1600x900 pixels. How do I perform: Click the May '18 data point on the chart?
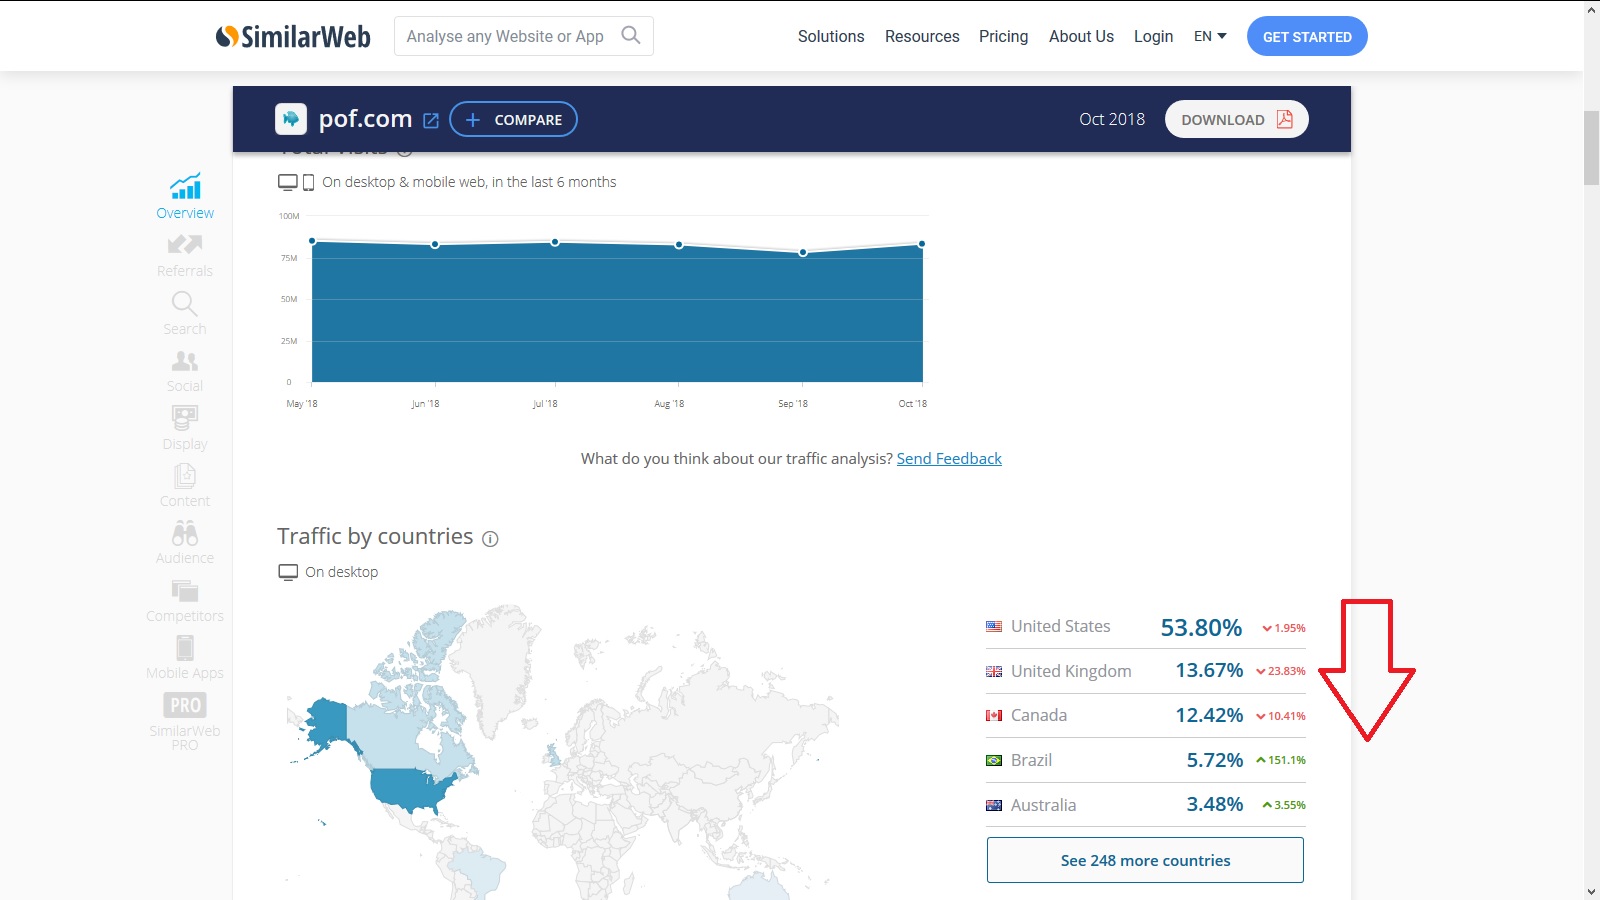coord(313,241)
